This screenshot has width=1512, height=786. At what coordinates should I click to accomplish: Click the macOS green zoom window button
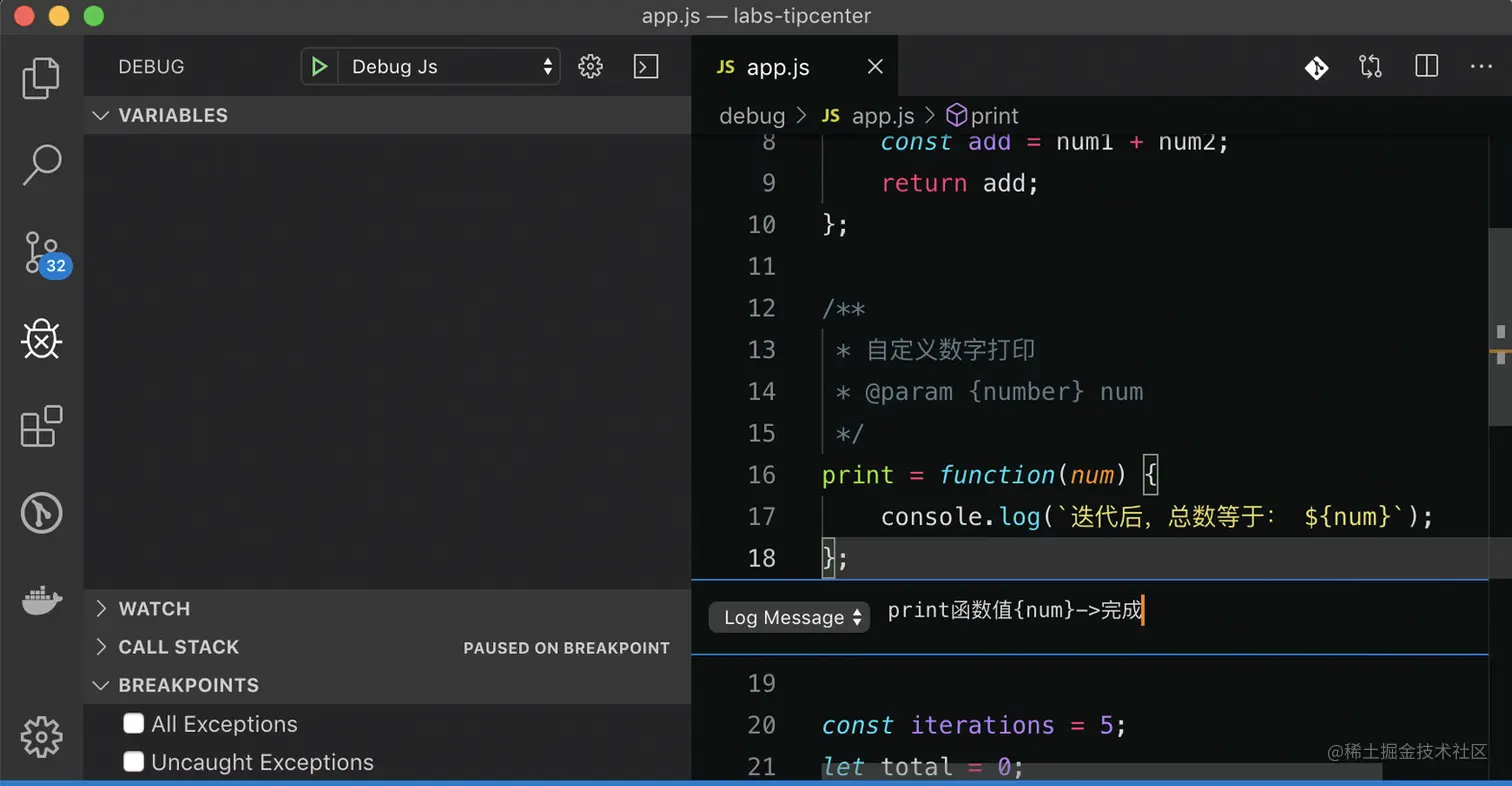(x=93, y=16)
